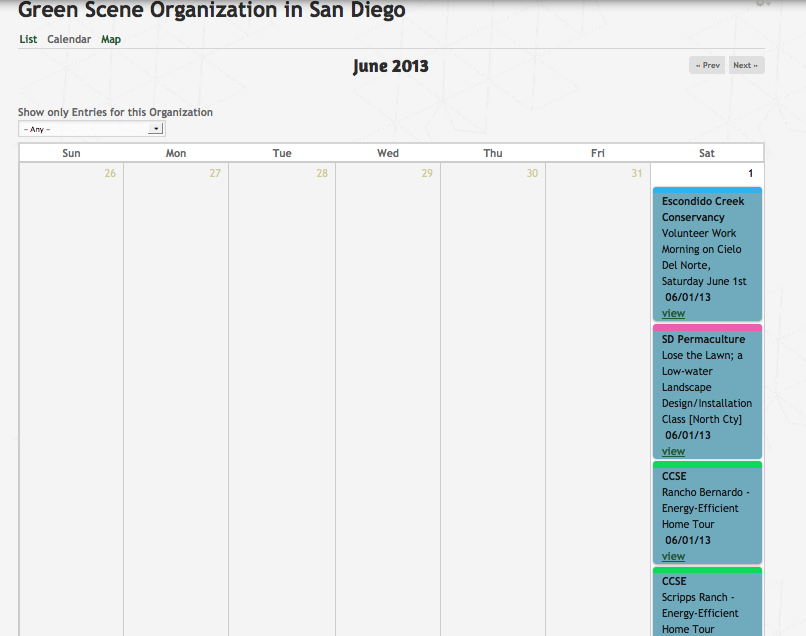Click green color bar above Rancho Bernardo event
Screen dimensions: 806x636
707,465
